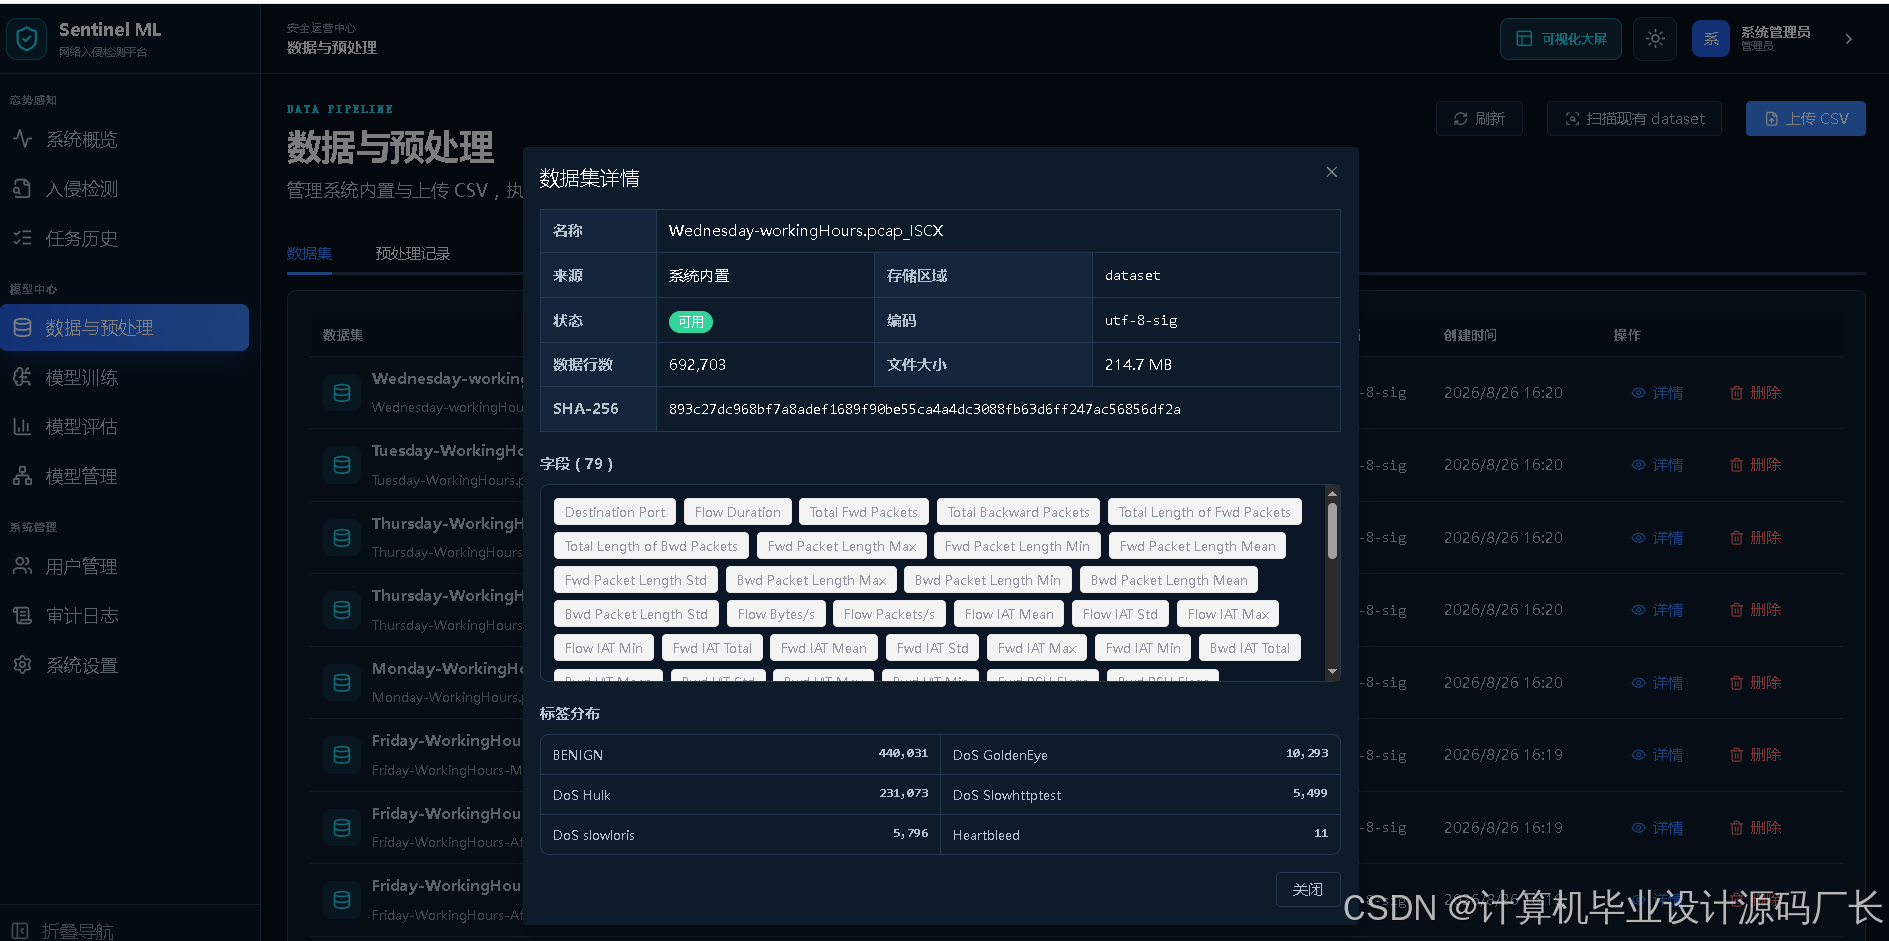The width and height of the screenshot is (1889, 941).
Task: Click the Destination Port field tag
Action: (615, 512)
